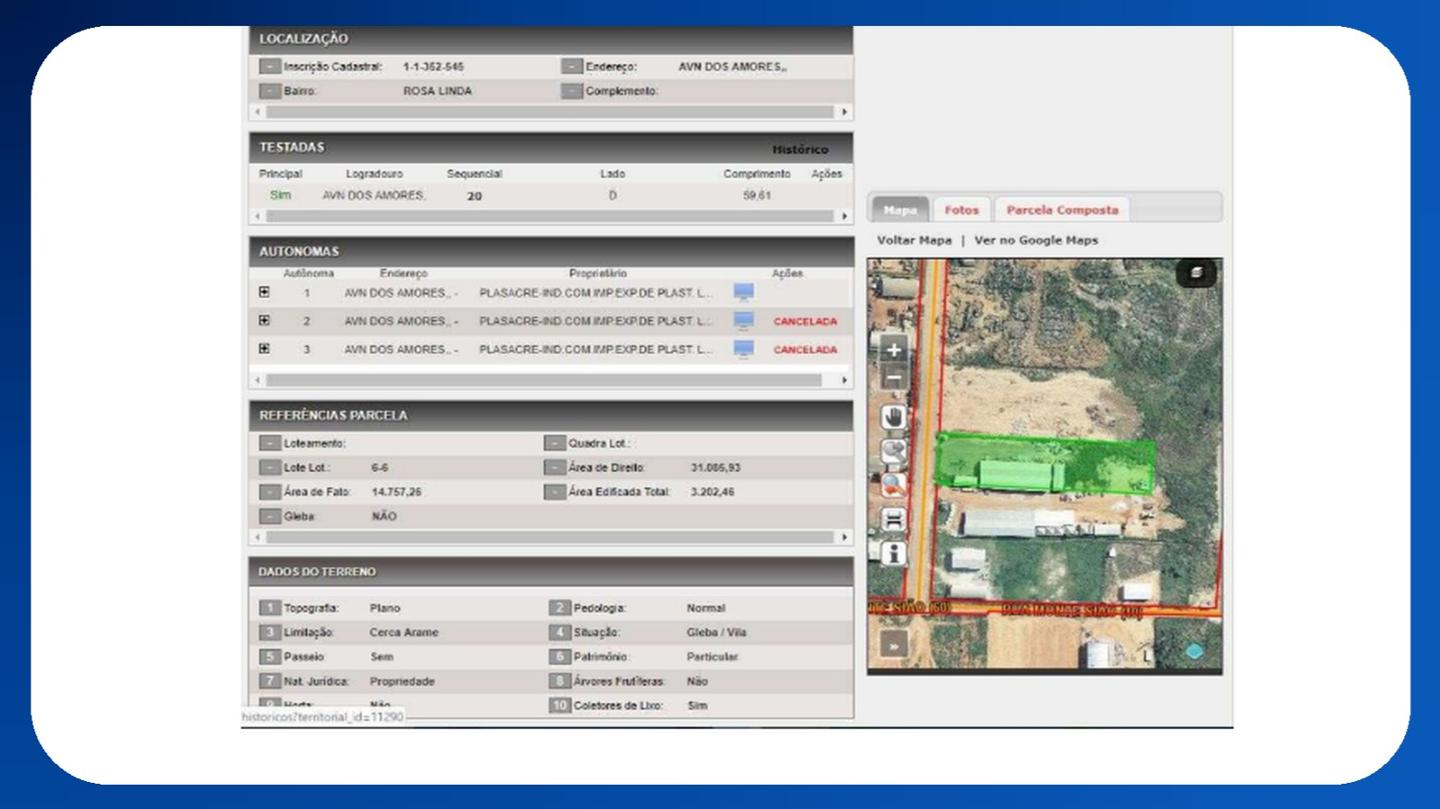
Task: Expand Autônoma 2 row details
Action: 264,321
